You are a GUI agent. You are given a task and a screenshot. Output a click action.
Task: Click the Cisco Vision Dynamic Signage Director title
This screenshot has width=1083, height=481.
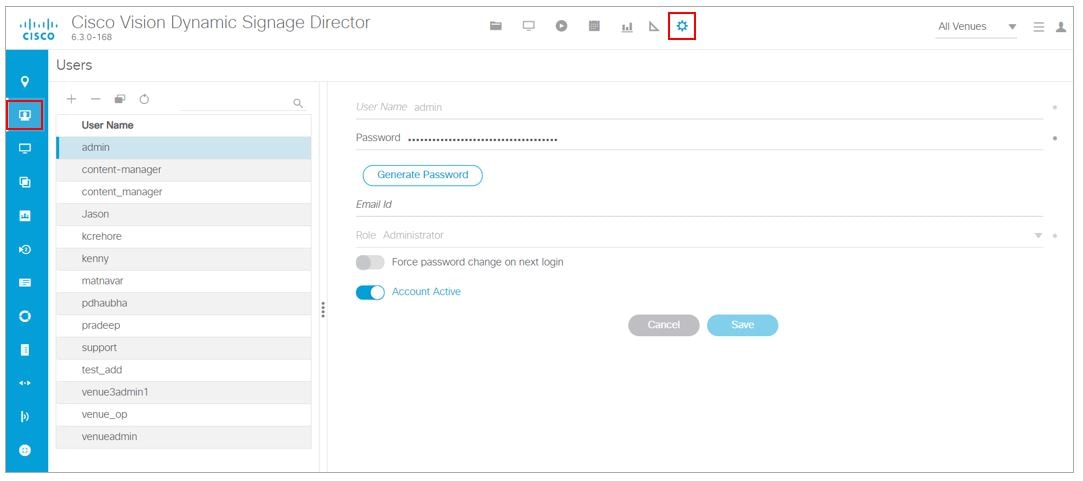(x=221, y=22)
